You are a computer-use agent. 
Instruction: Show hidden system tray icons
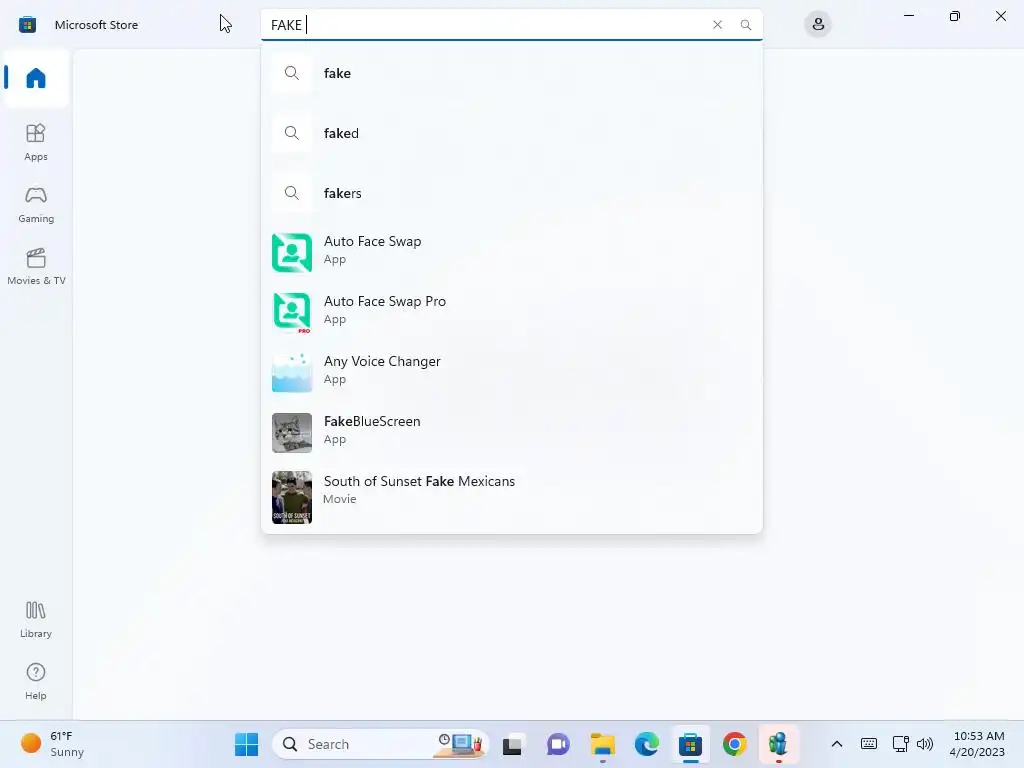(837, 744)
